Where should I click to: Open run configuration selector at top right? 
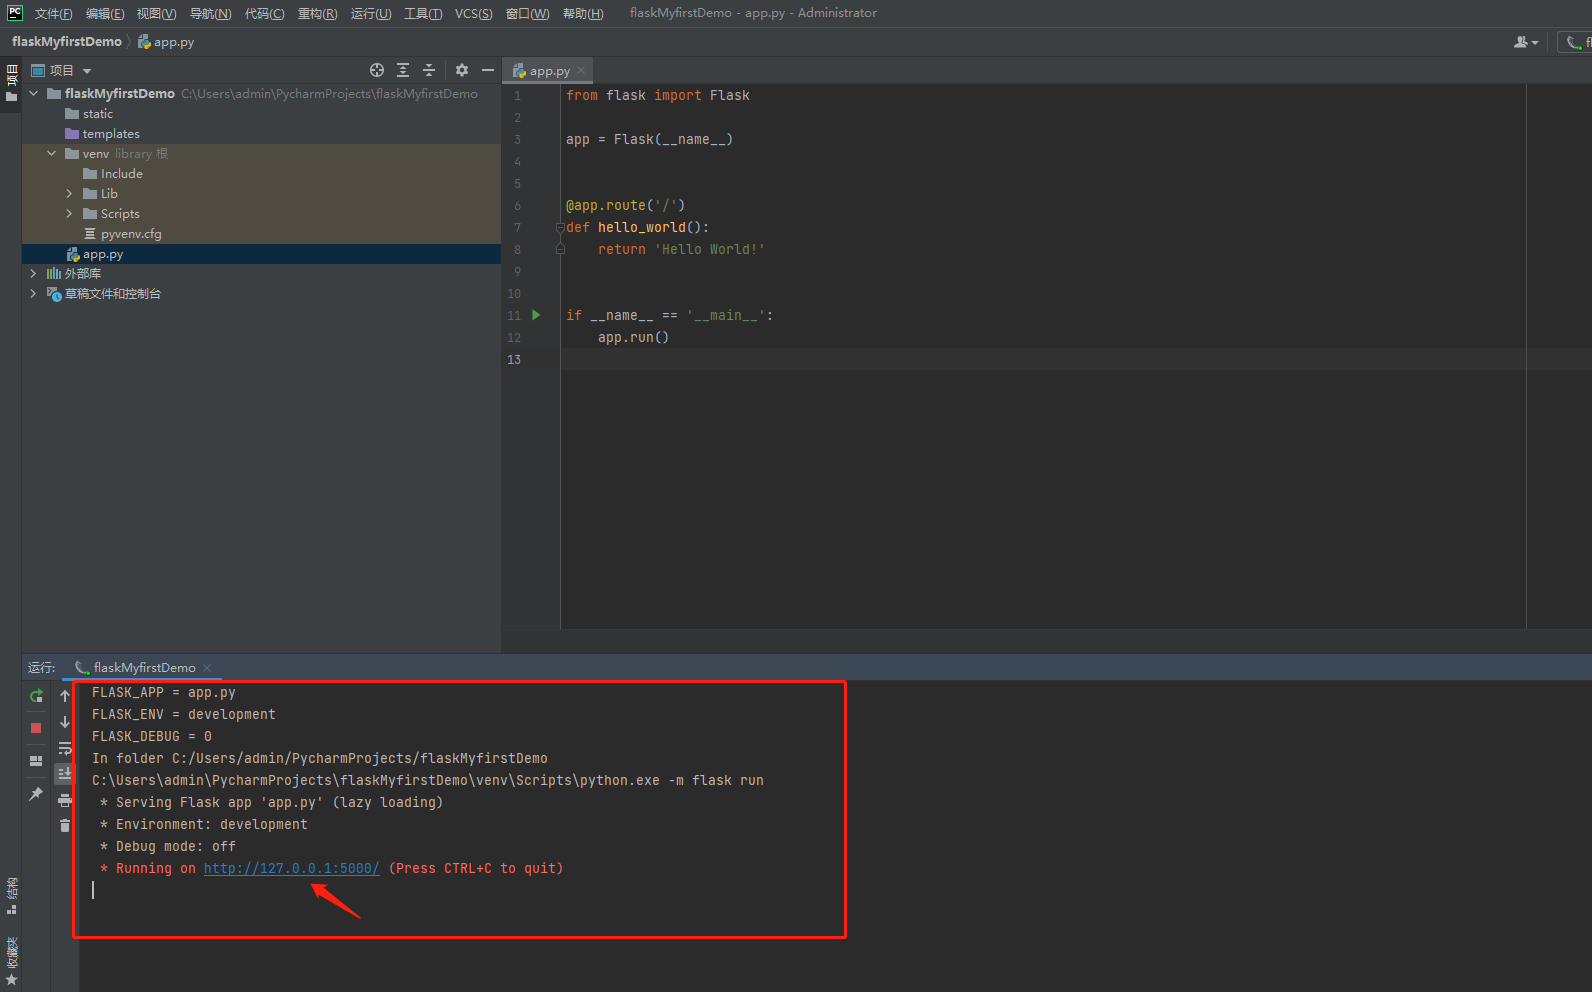pyautogui.click(x=1576, y=42)
